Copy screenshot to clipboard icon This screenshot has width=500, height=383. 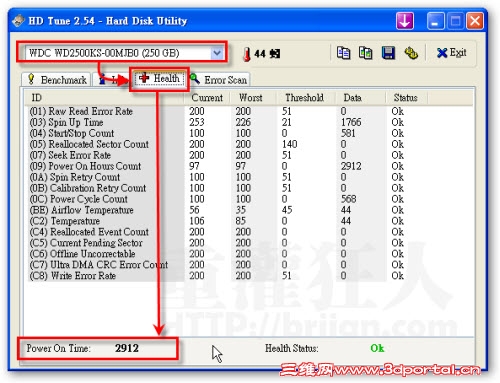click(365, 53)
